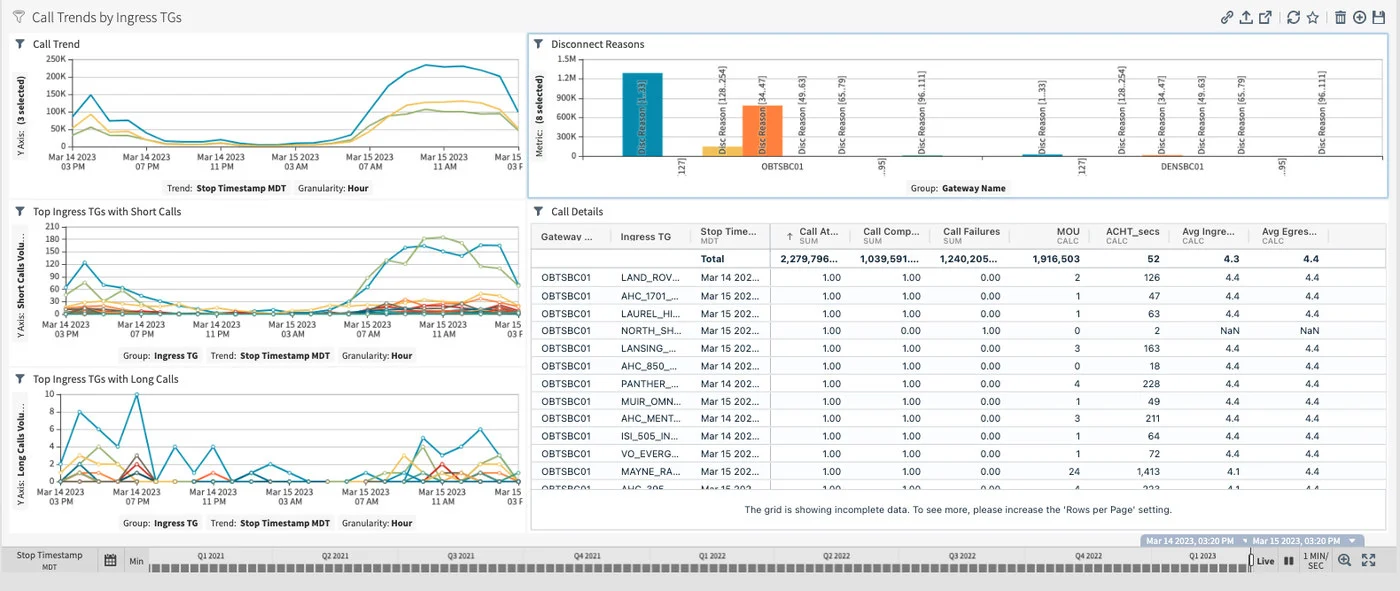
Task: Zoom in on the timeline
Action: (1344, 561)
